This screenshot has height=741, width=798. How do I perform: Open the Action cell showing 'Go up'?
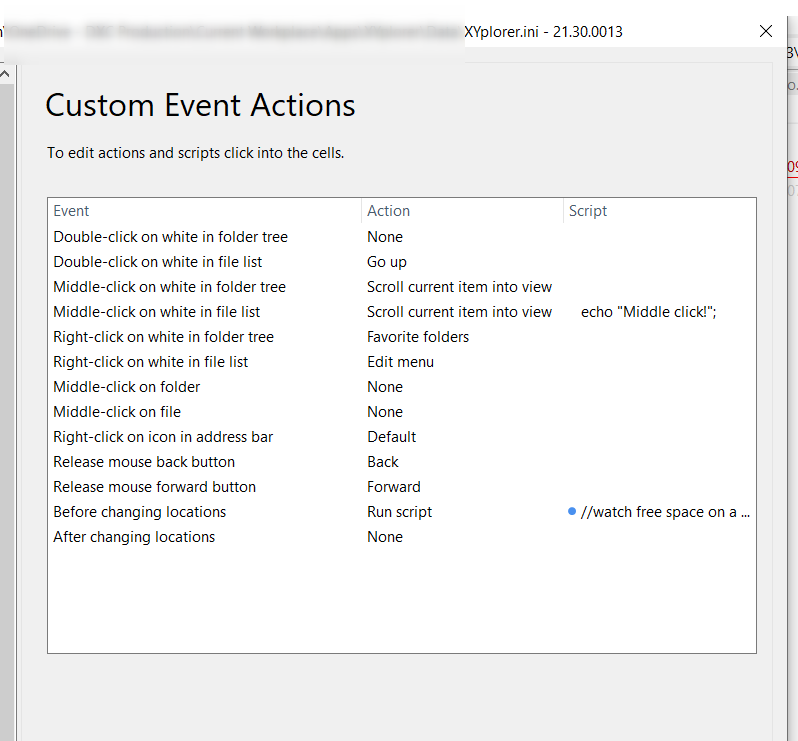(x=387, y=262)
